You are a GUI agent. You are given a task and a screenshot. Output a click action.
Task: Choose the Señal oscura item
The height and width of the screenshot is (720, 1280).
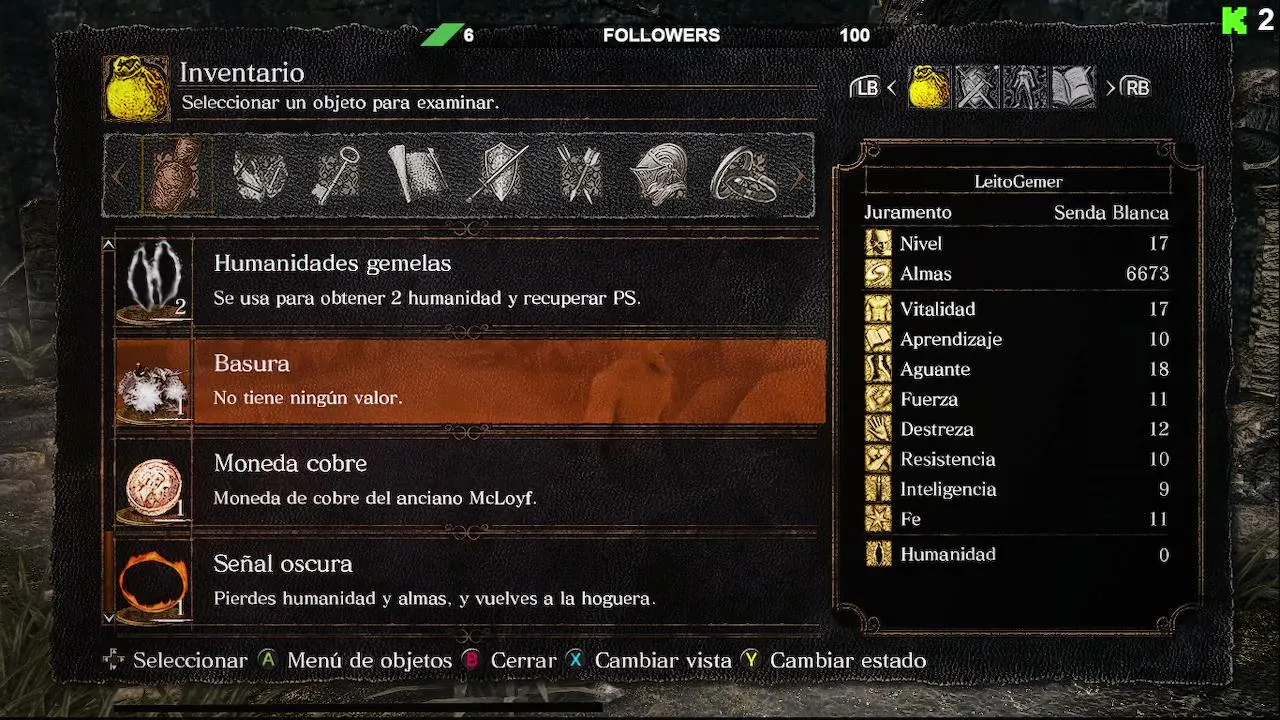(x=470, y=581)
